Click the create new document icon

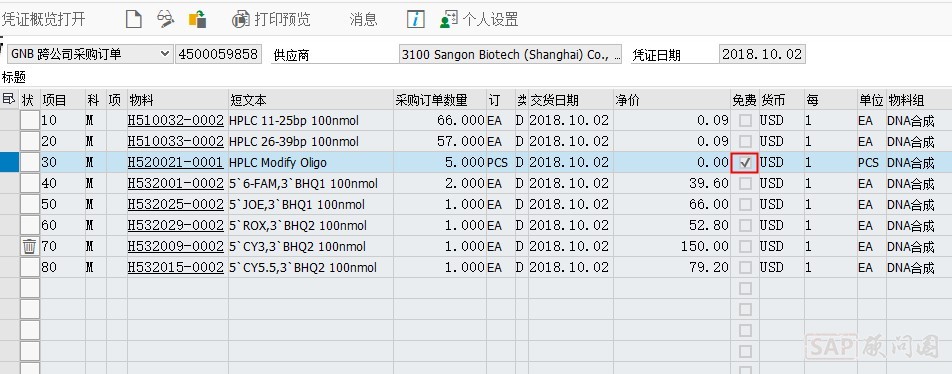point(134,19)
